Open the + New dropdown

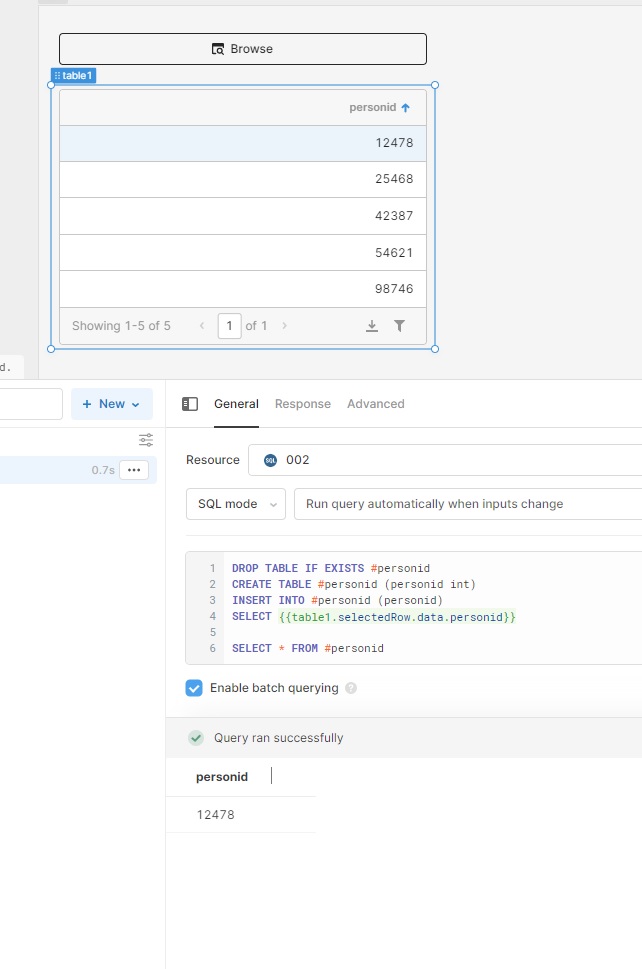point(112,404)
